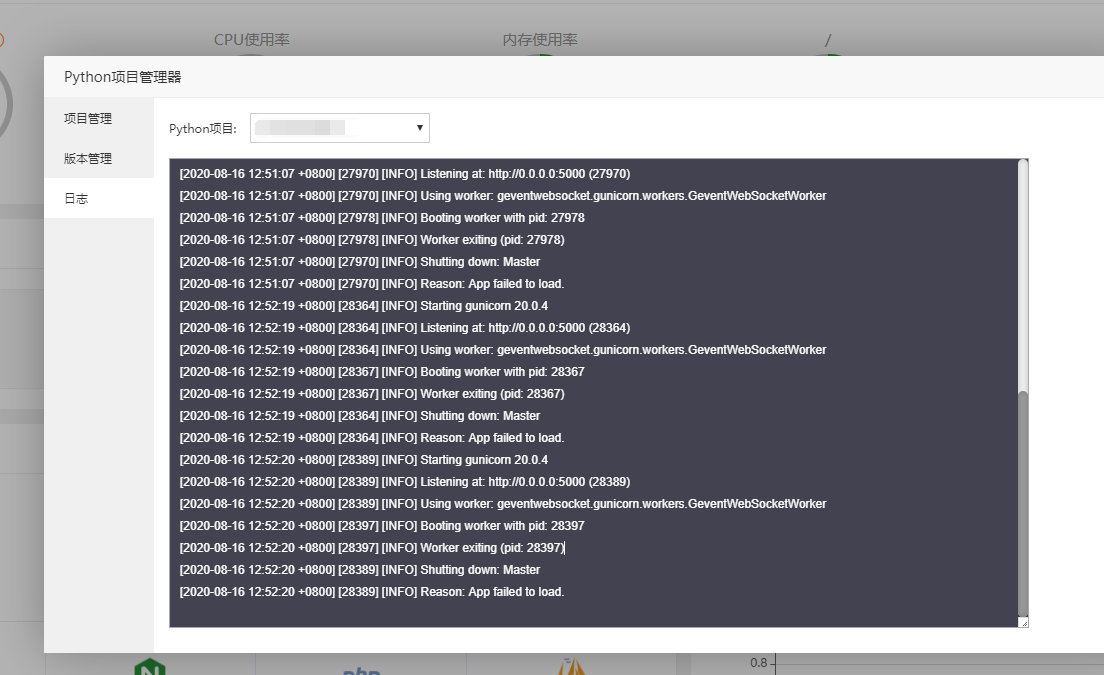The height and width of the screenshot is (675, 1104).
Task: Click log line 'Starting gunicorn 20.0.4' at 12:52:20
Action: click(x=363, y=460)
